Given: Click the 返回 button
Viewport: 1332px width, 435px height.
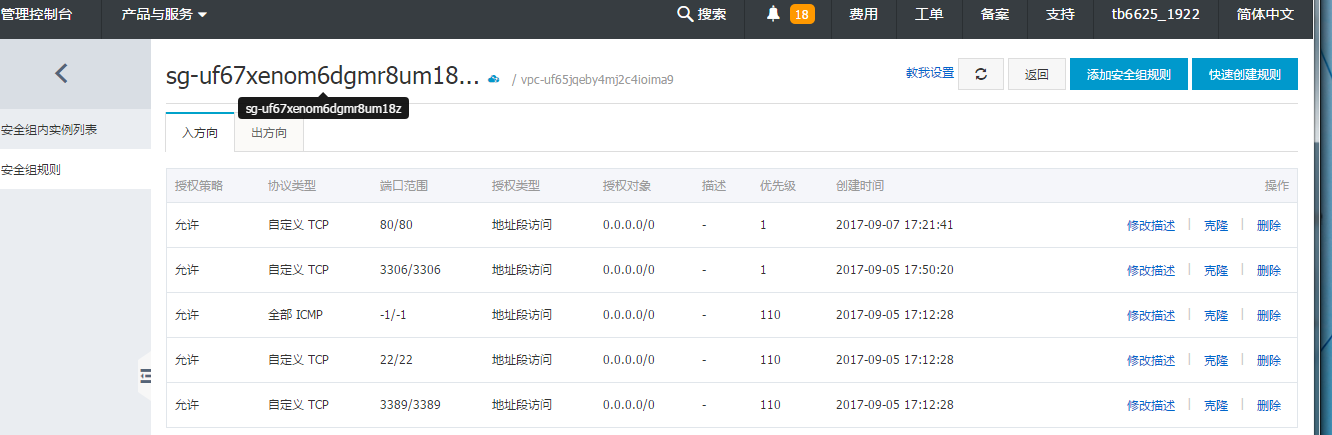Looking at the screenshot, I should [1037, 74].
